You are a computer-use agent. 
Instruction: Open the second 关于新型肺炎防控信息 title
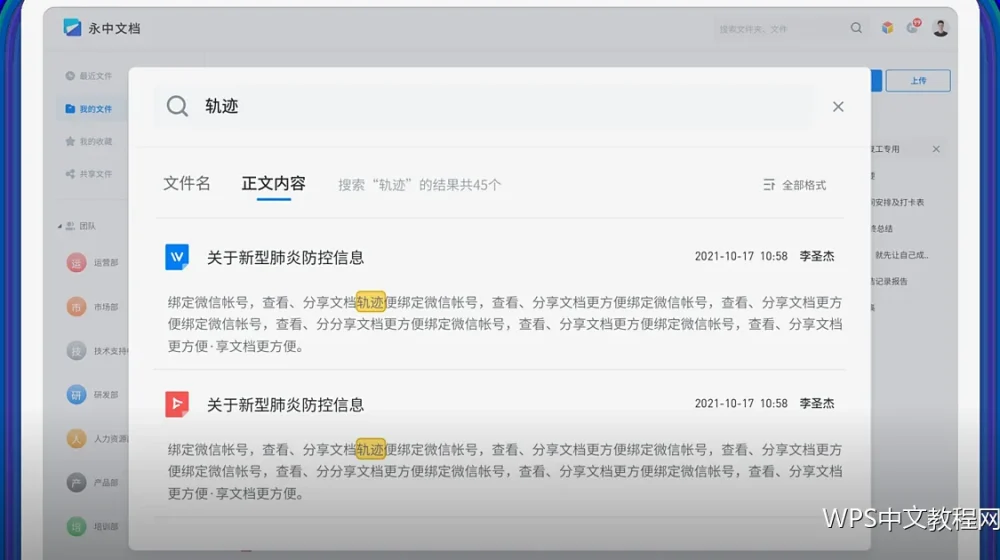point(285,404)
